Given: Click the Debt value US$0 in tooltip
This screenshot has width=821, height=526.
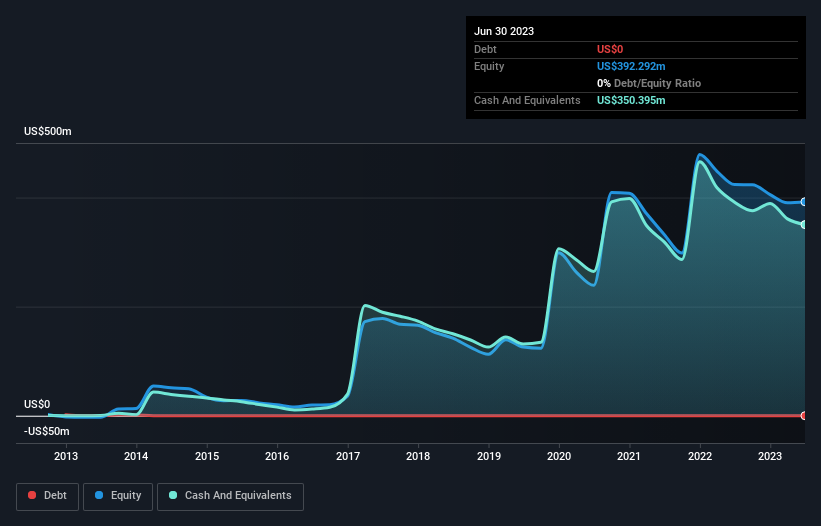Looking at the screenshot, I should coord(610,49).
